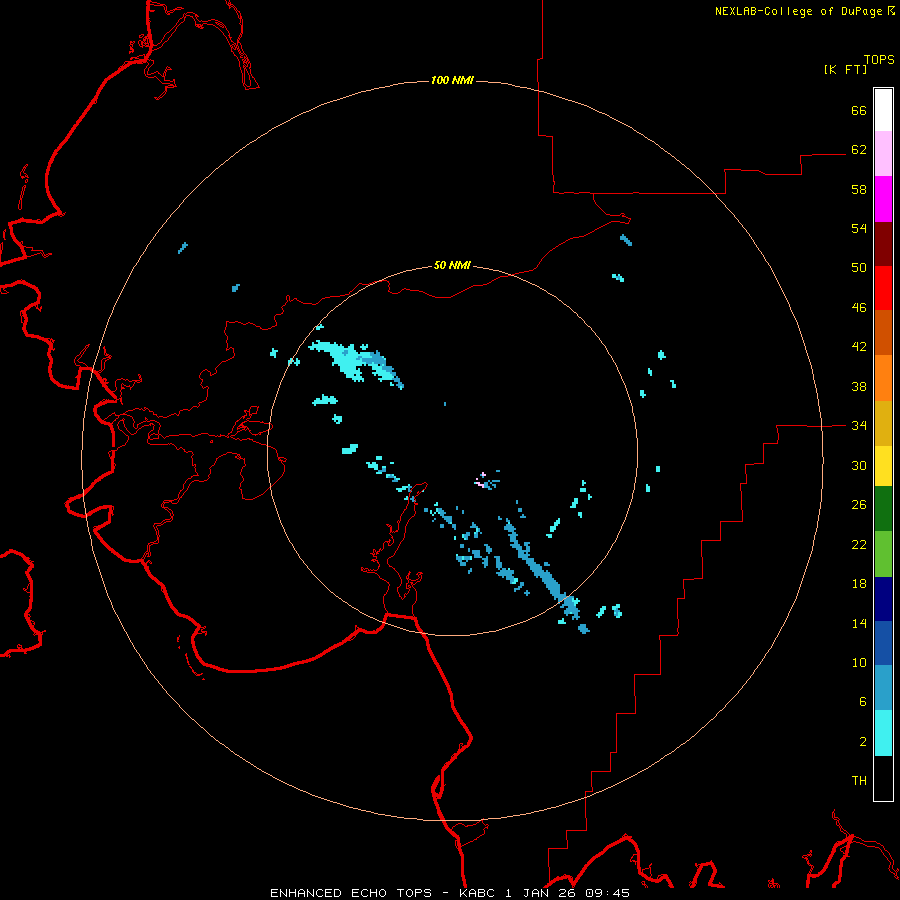Click the gold 34-38 kft legend swatch
This screenshot has height=900, width=900.
pyautogui.click(x=883, y=423)
